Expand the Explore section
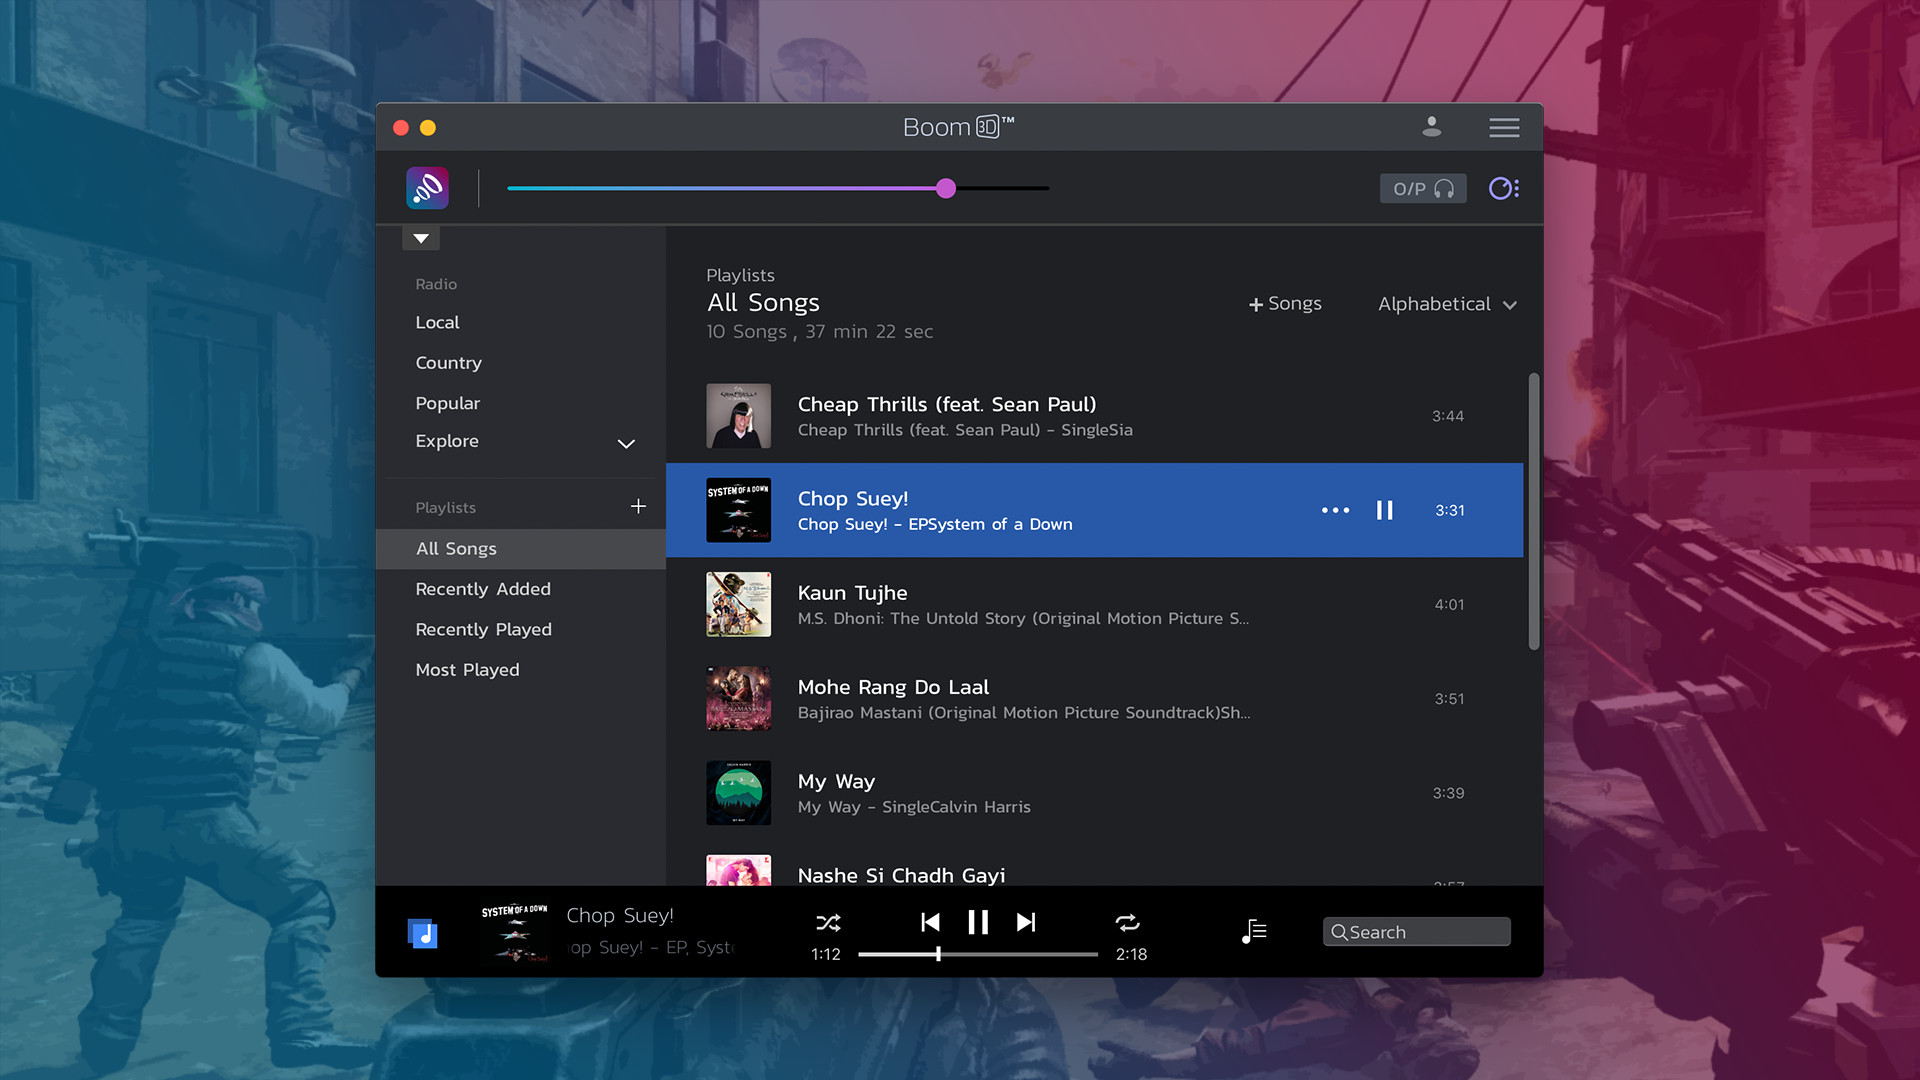1920x1080 pixels. (x=626, y=443)
